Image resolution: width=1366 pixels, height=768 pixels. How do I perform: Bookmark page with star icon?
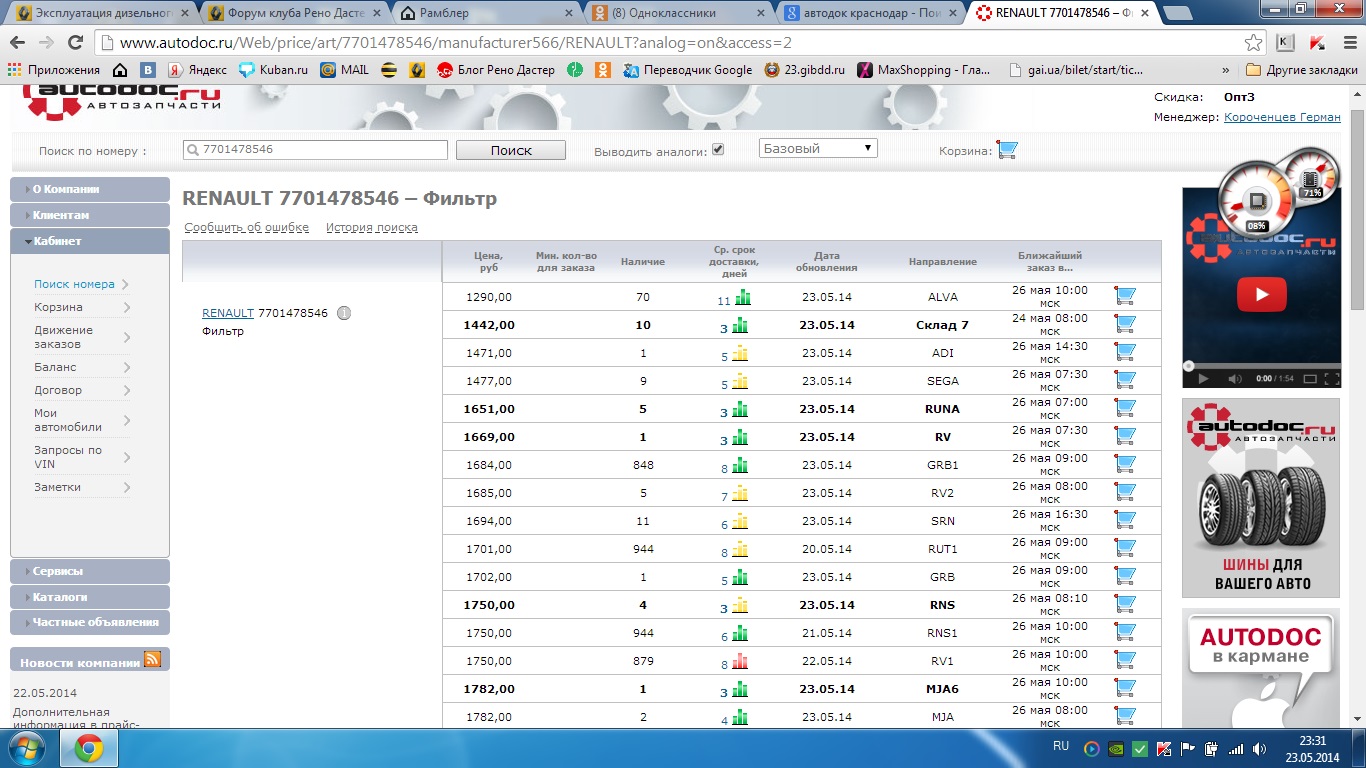[x=1253, y=43]
